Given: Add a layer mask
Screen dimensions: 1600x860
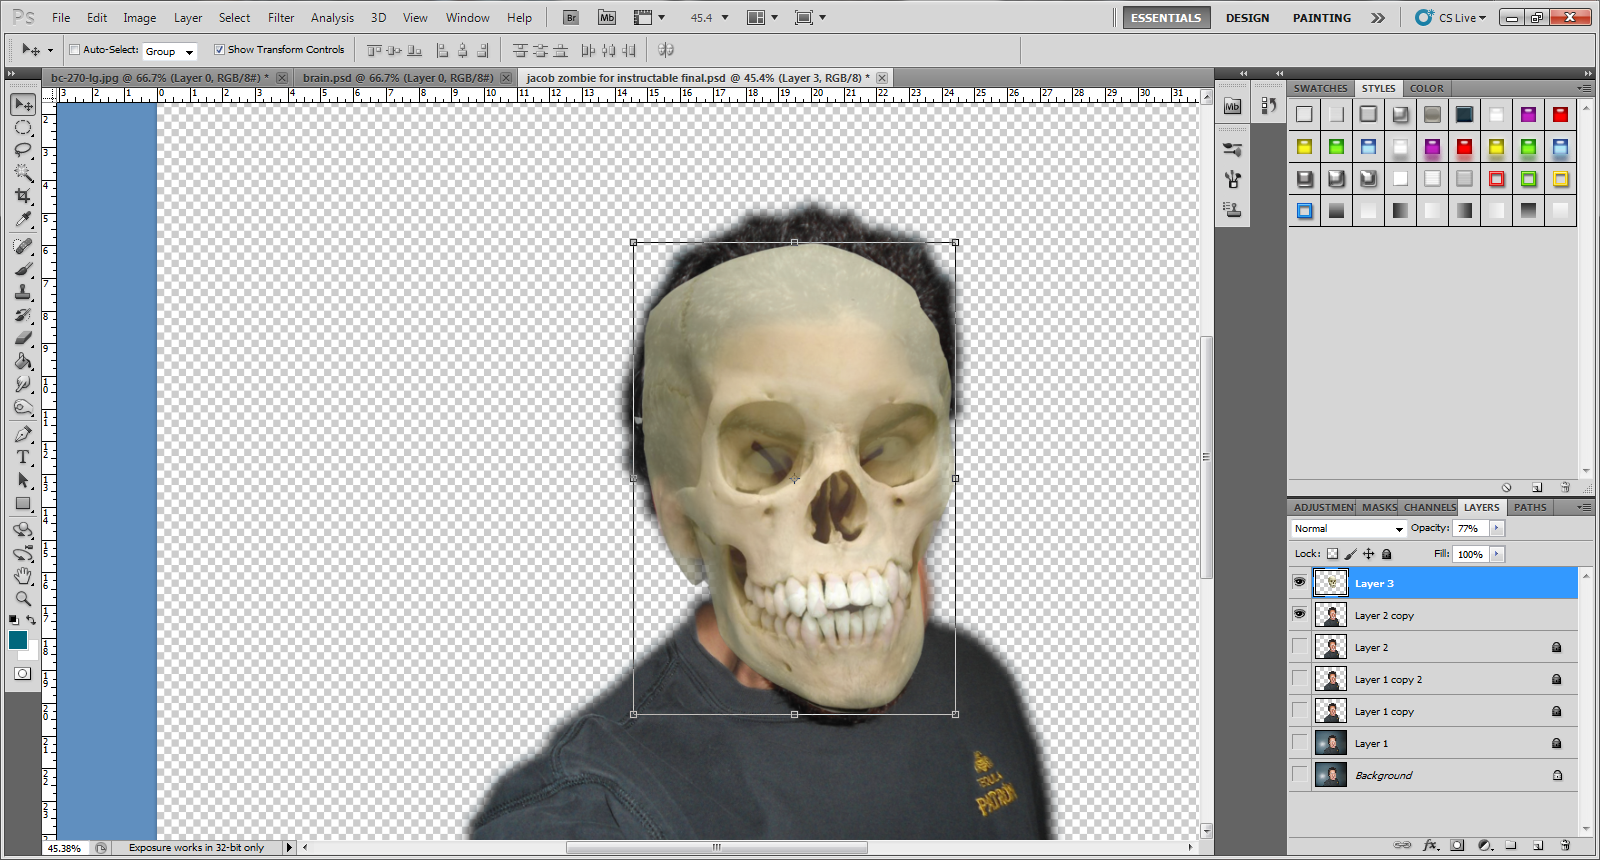Looking at the screenshot, I should pos(1457,845).
